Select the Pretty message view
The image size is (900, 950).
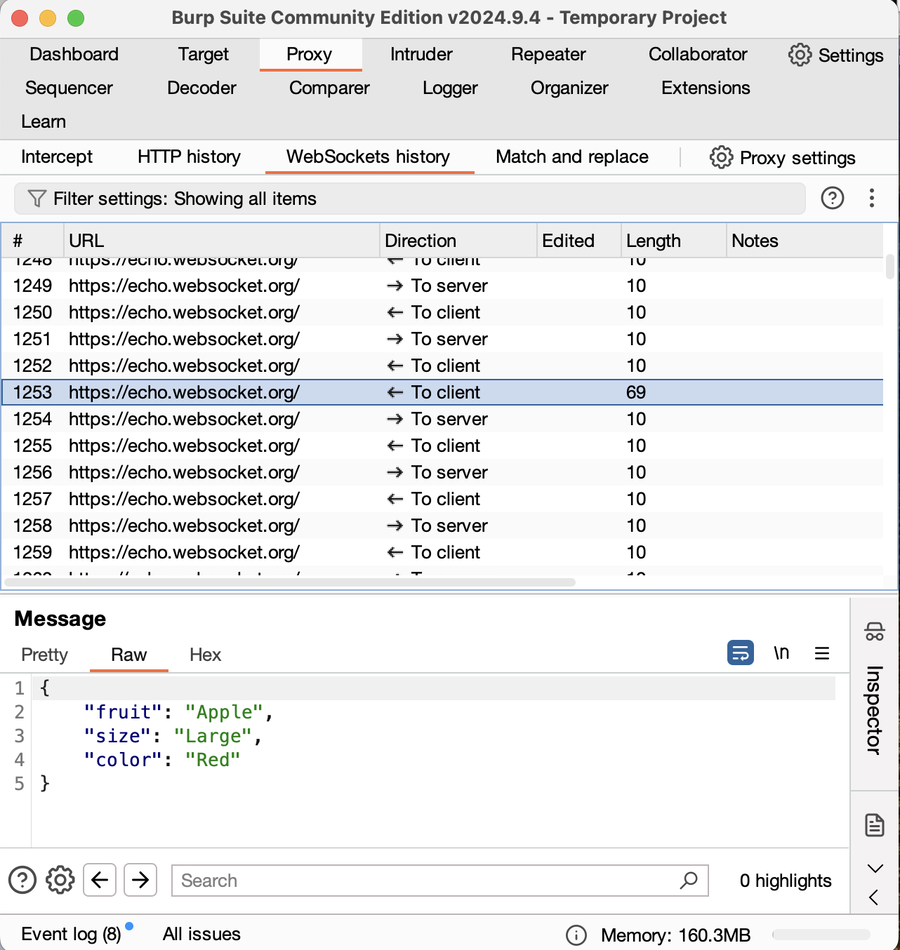44,655
